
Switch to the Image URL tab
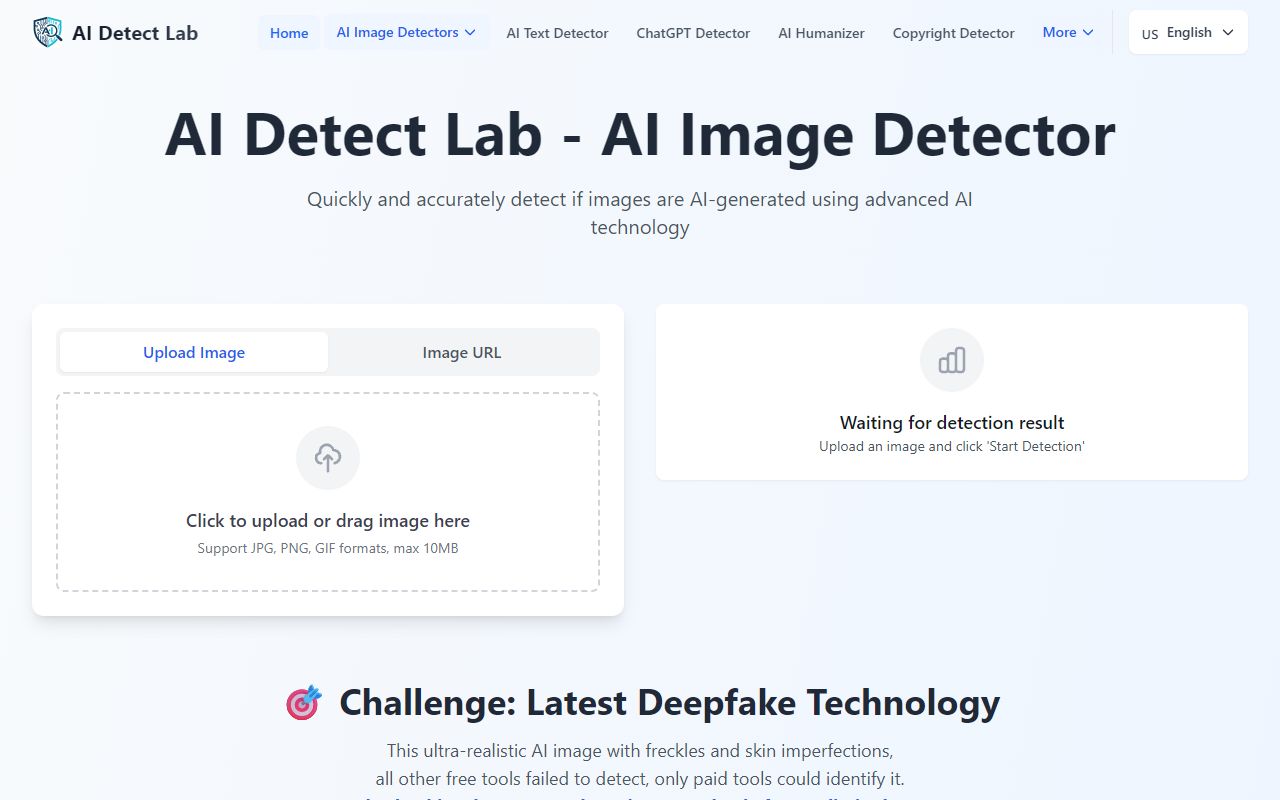point(462,352)
